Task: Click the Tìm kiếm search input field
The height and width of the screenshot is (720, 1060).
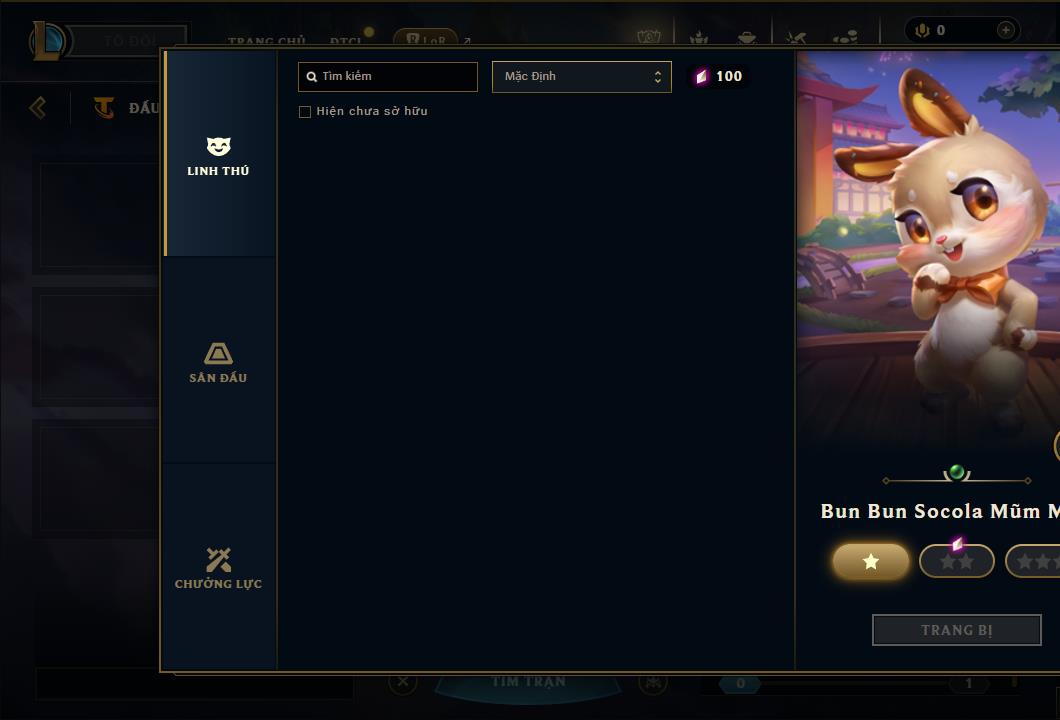Action: click(388, 76)
